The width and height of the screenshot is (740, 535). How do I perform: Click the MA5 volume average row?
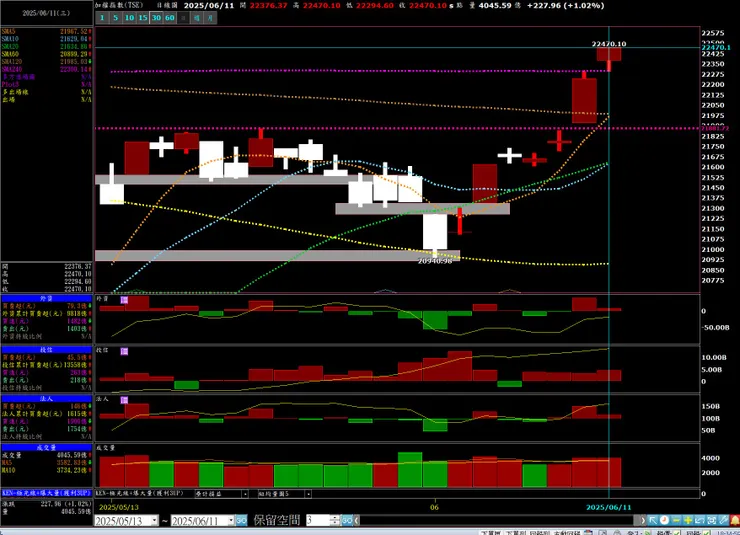tap(46, 463)
